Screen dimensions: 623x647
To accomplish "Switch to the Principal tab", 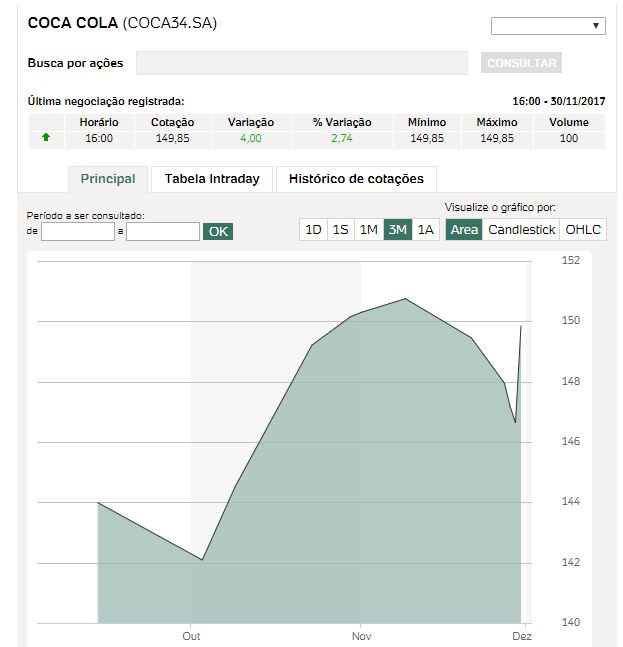I will [108, 179].
